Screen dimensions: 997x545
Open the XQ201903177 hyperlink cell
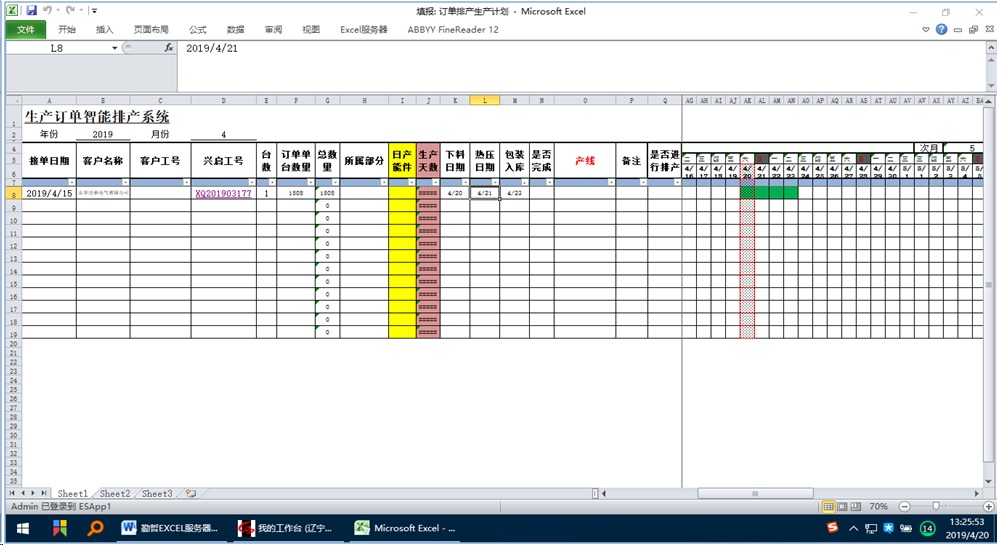(x=223, y=193)
